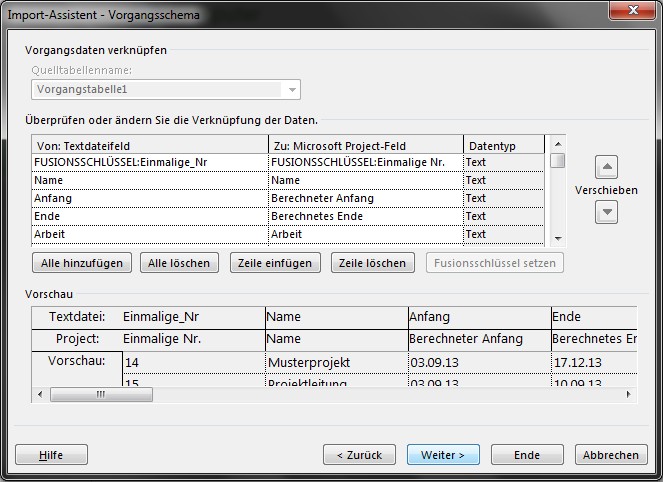Click the Alle hinzufügen button
Image resolution: width=663 pixels, height=482 pixels.
(82, 263)
